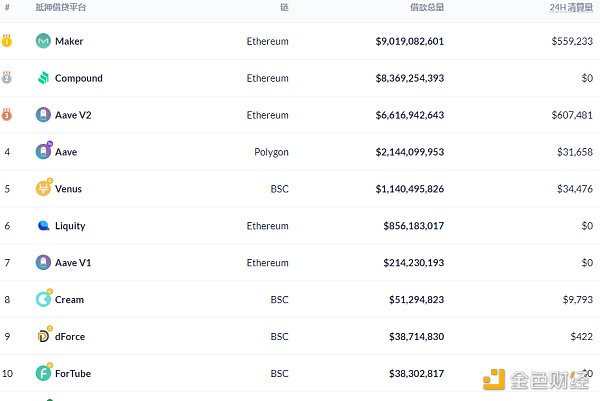Sort by 24H liquidation column header

(572, 7)
